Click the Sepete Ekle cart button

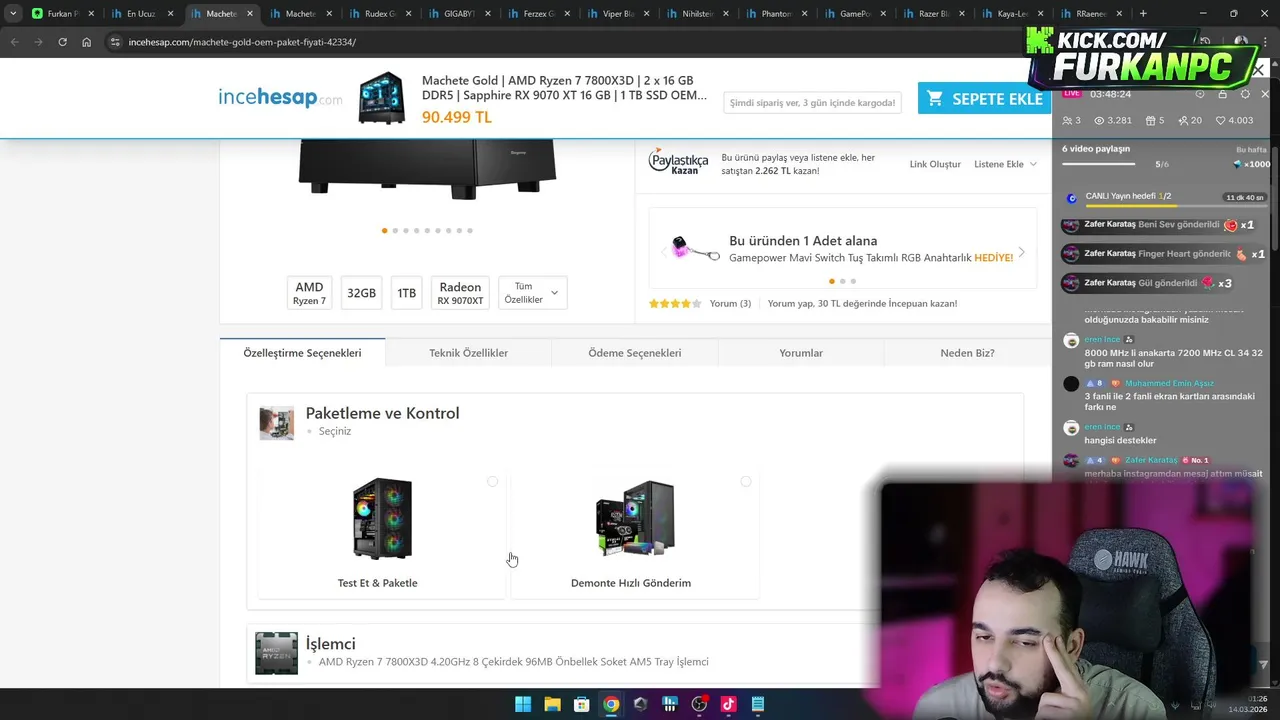(985, 98)
